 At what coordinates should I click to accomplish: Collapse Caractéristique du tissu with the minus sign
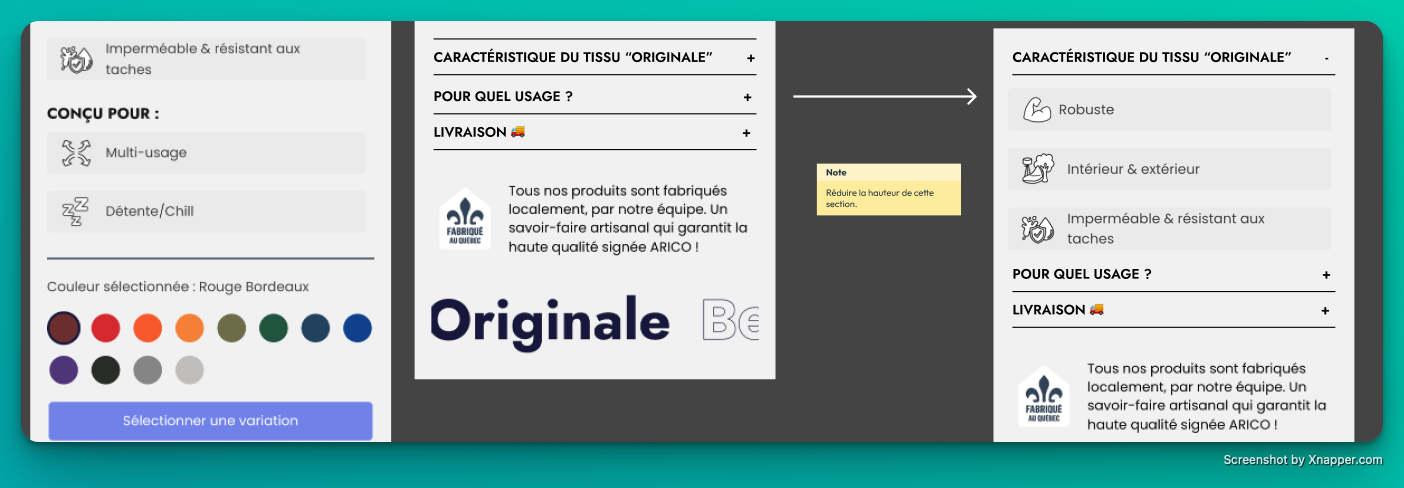pos(1327,58)
